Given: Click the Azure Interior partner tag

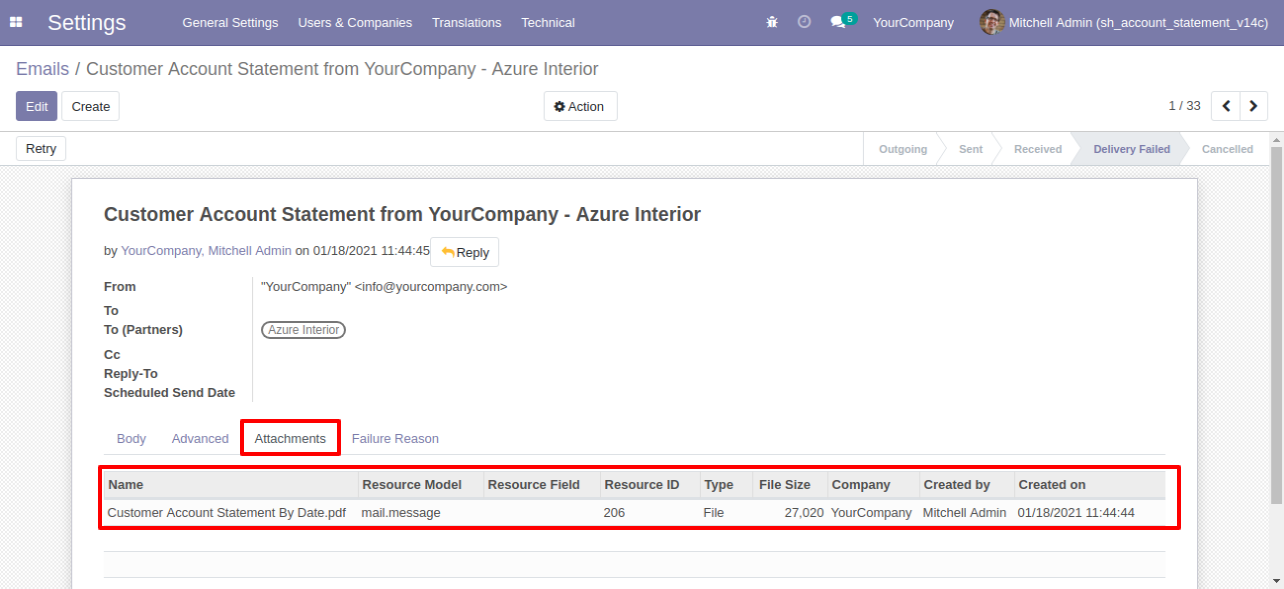Looking at the screenshot, I should (x=303, y=330).
